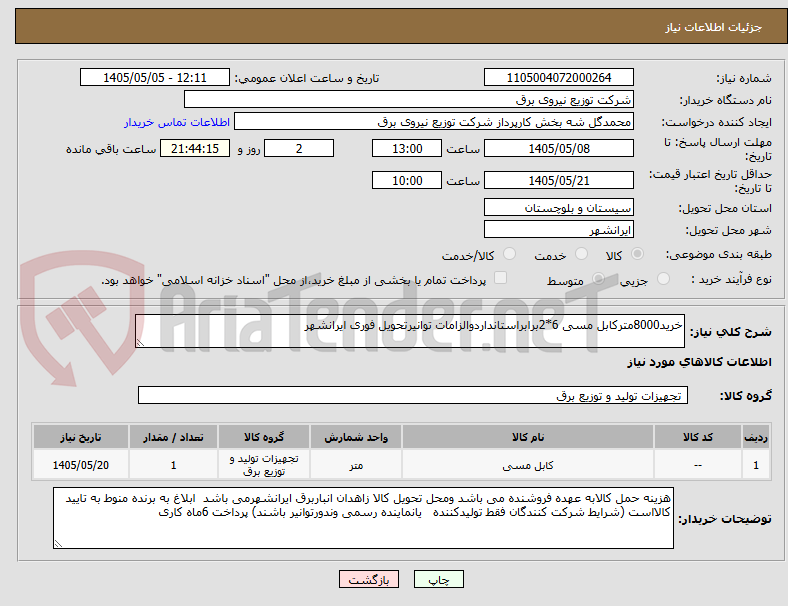The width and height of the screenshot is (788, 606).
Task: Click the استان محل تحویل label
Action: 725,208
